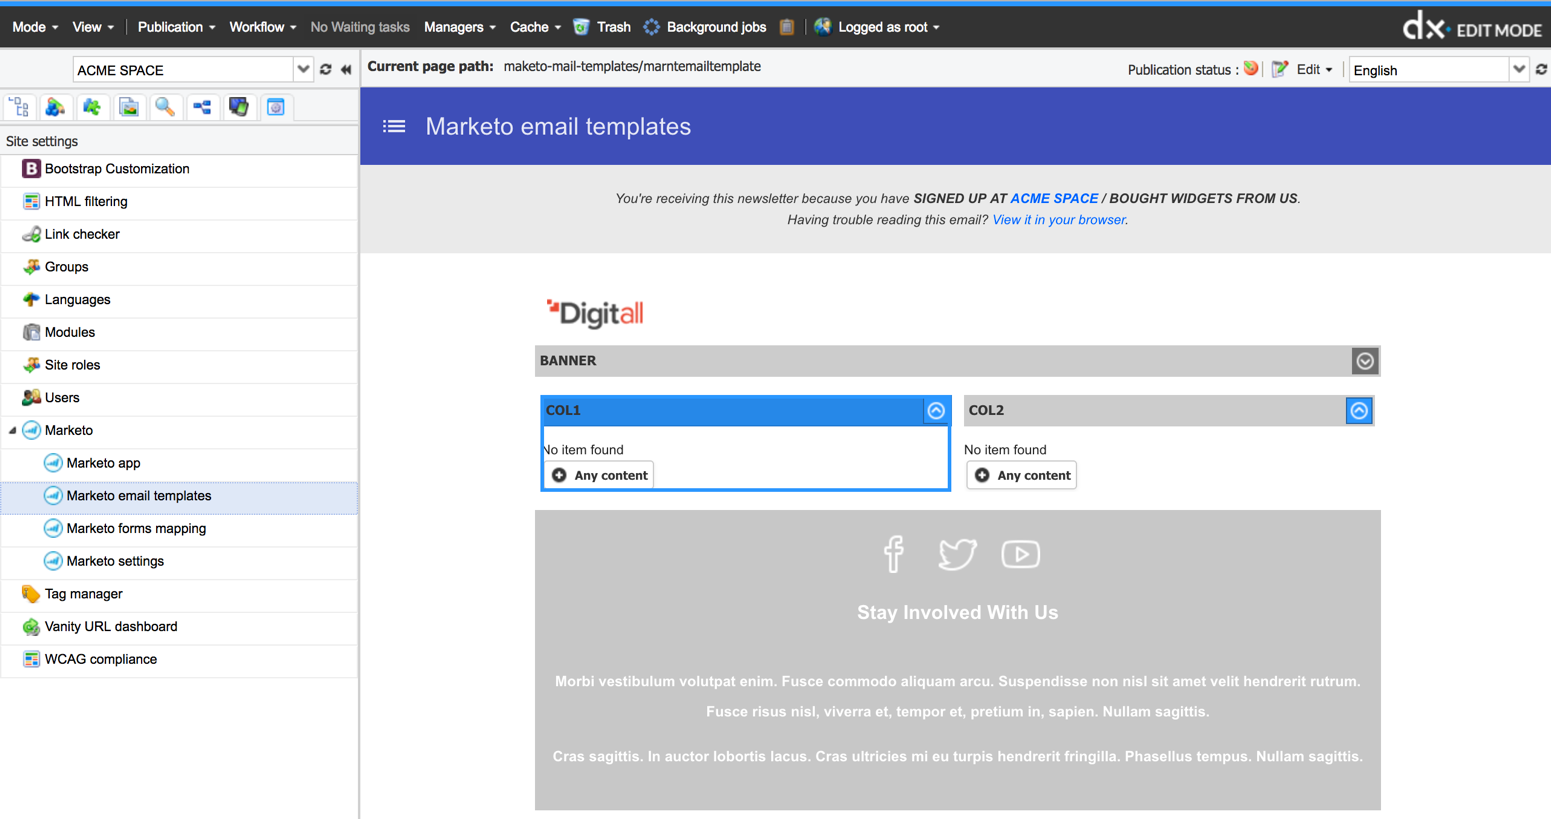Open the device channels tab icon
Viewport: 1551px width, 819px height.
pos(239,107)
